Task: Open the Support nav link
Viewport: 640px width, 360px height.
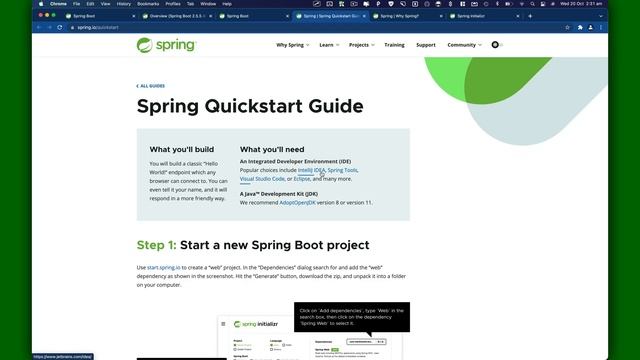Action: click(426, 45)
